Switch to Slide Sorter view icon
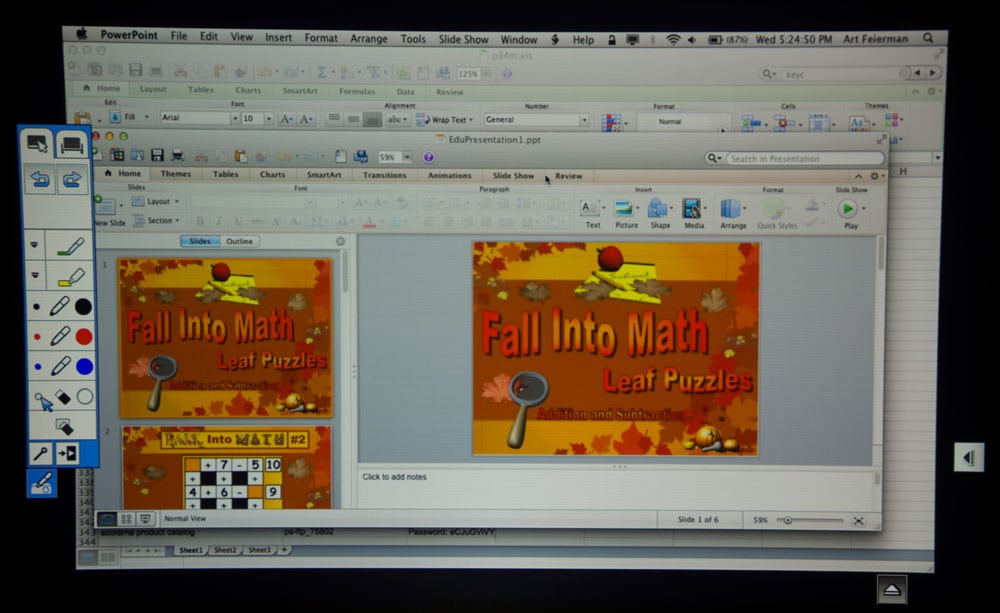 coord(126,519)
